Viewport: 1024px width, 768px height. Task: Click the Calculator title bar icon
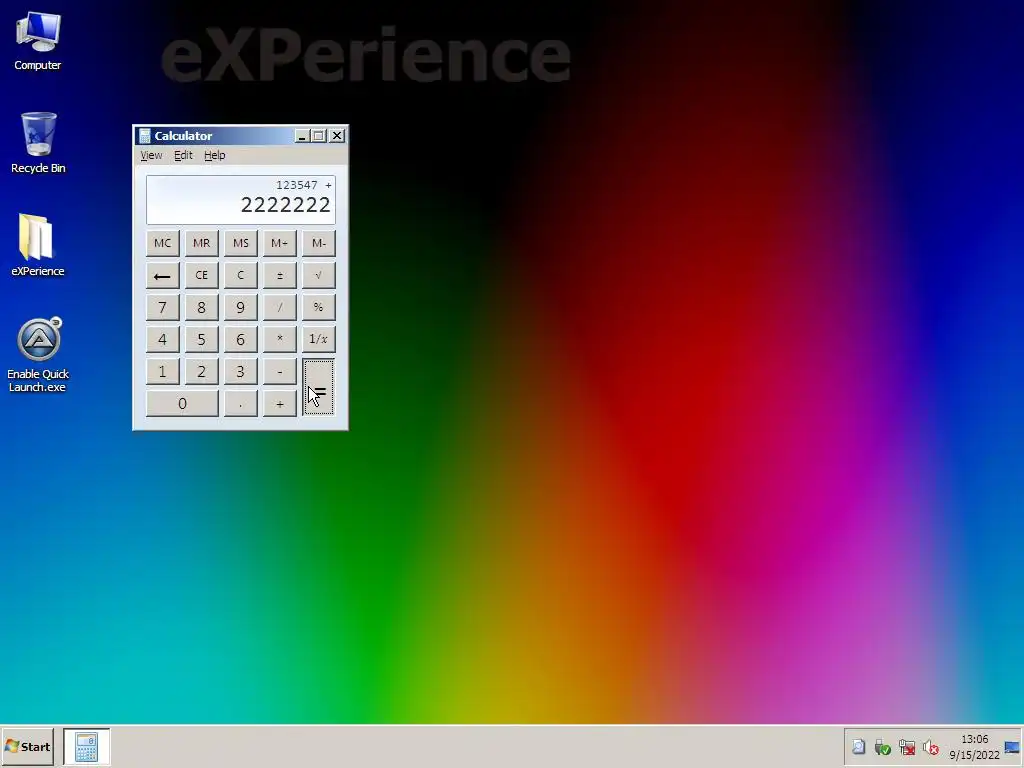tap(144, 136)
